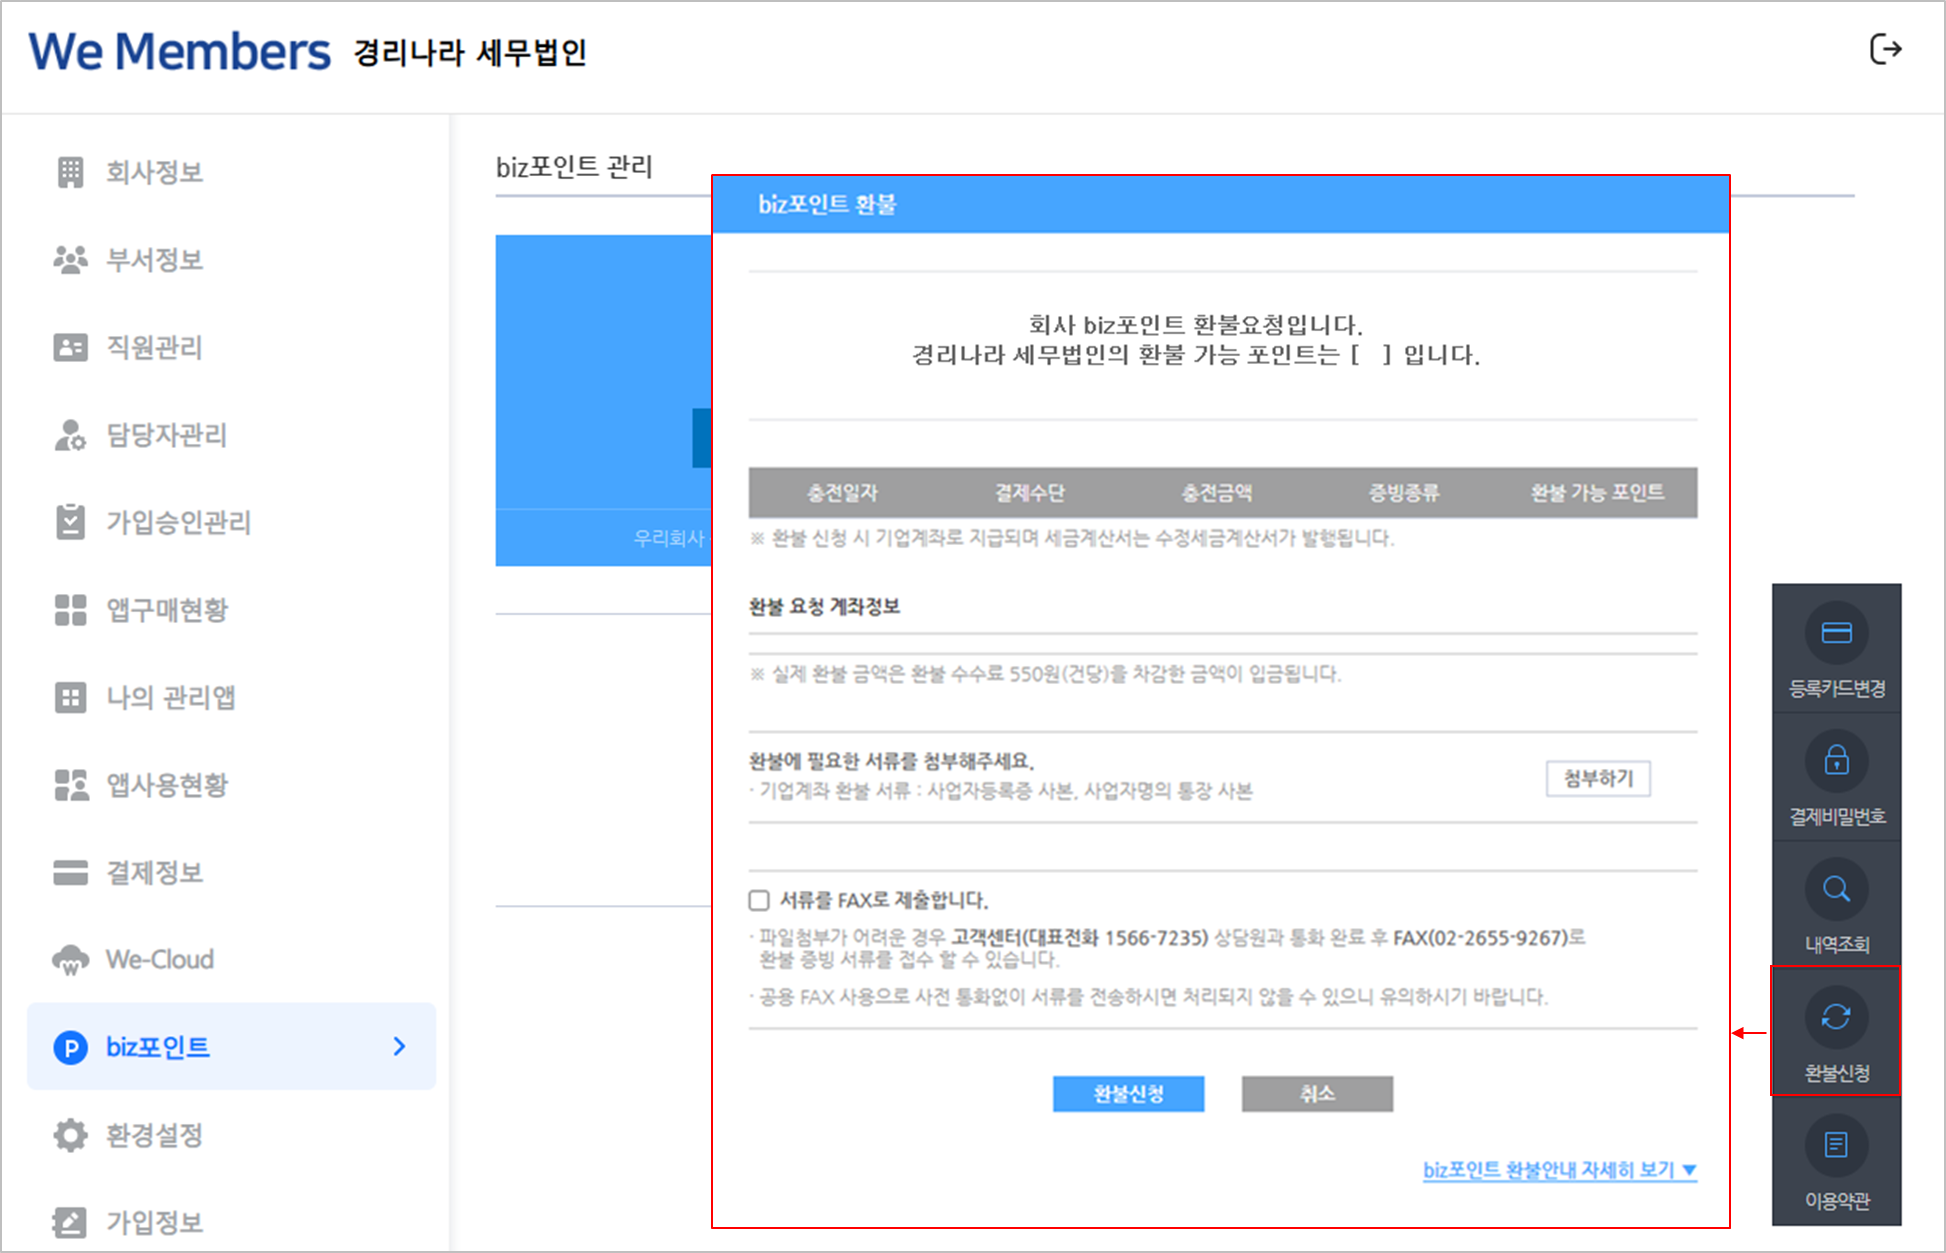Image resolution: width=1946 pixels, height=1253 pixels.
Task: Open 등록카드변경 card icon
Action: 1836,634
